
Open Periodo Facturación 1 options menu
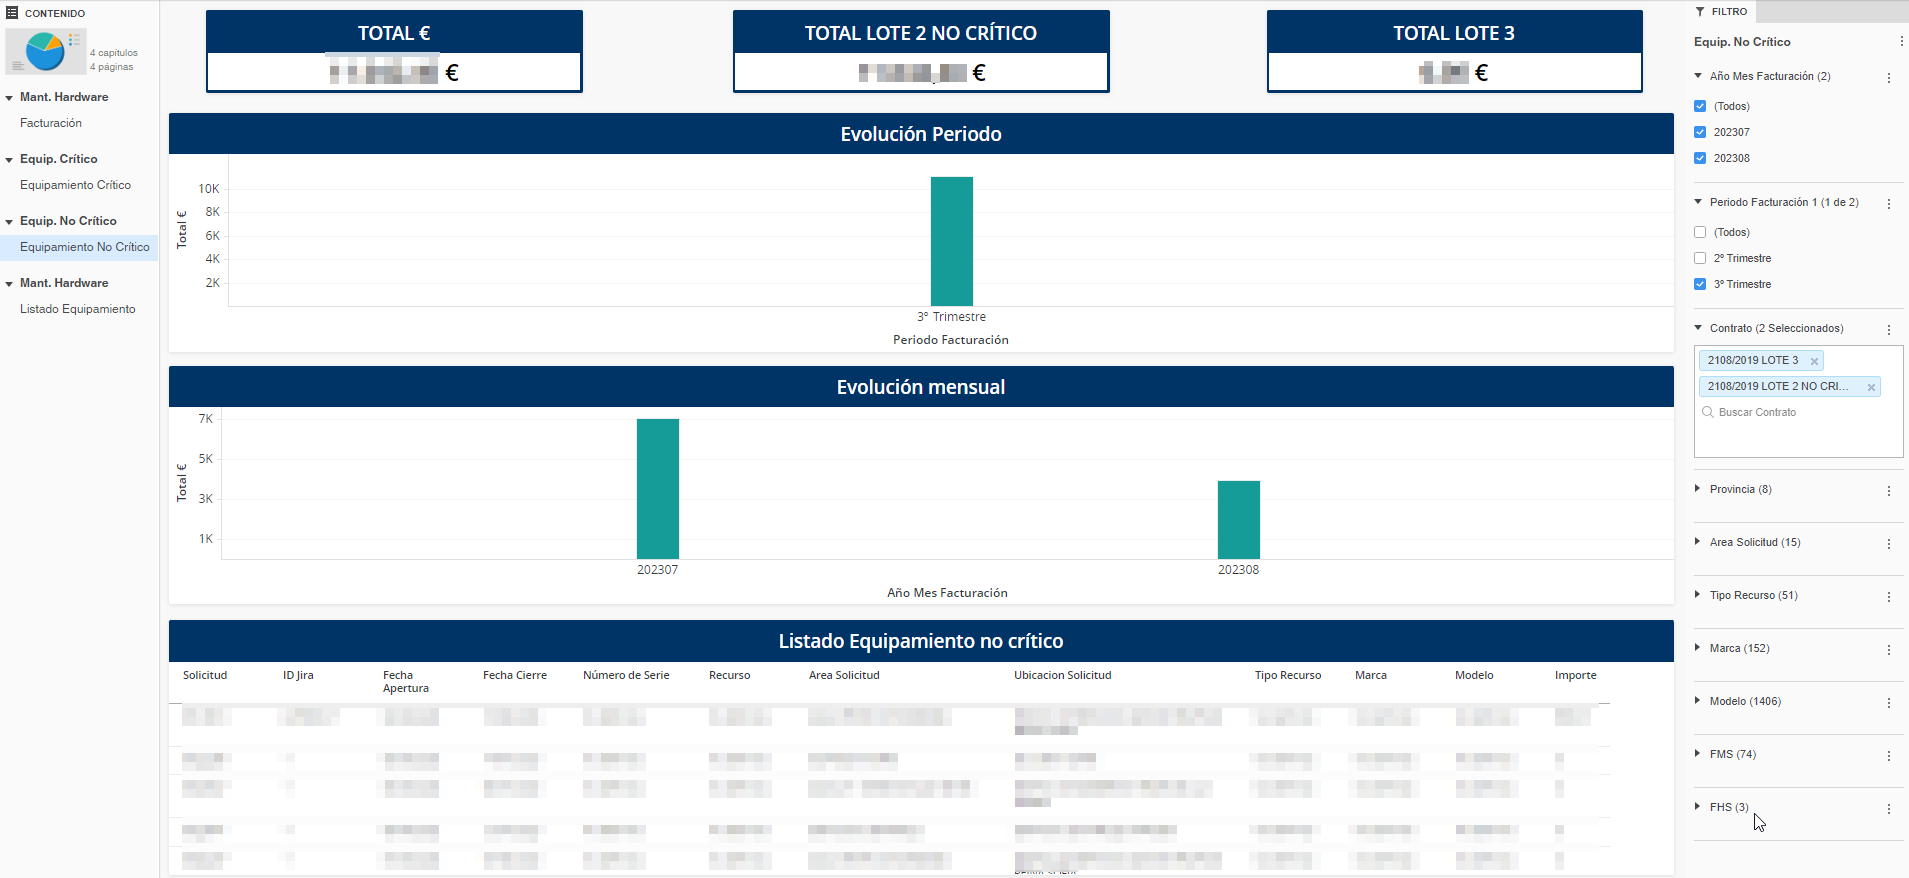(x=1889, y=204)
